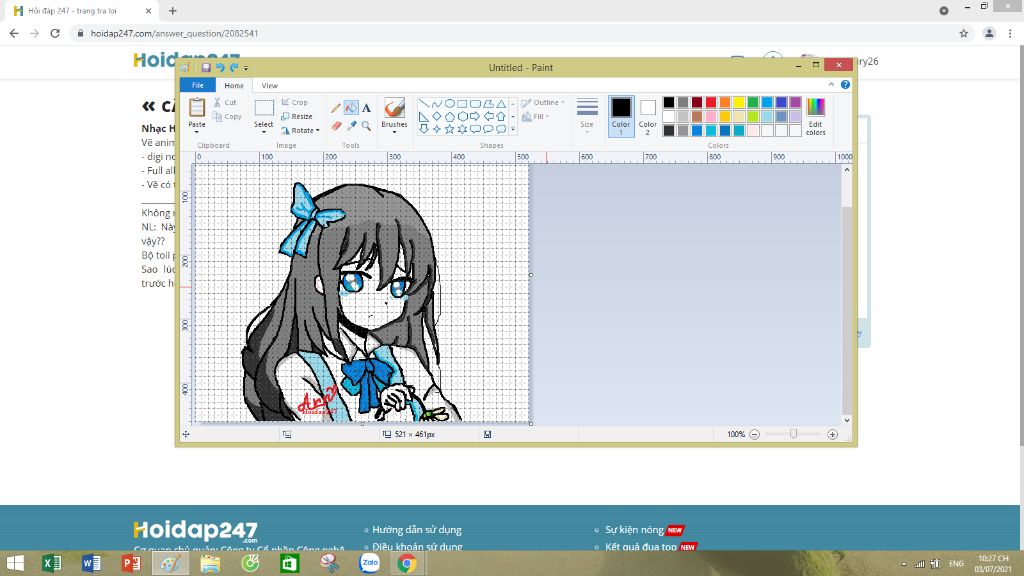Pick the yellow color swatch

(x=739, y=102)
